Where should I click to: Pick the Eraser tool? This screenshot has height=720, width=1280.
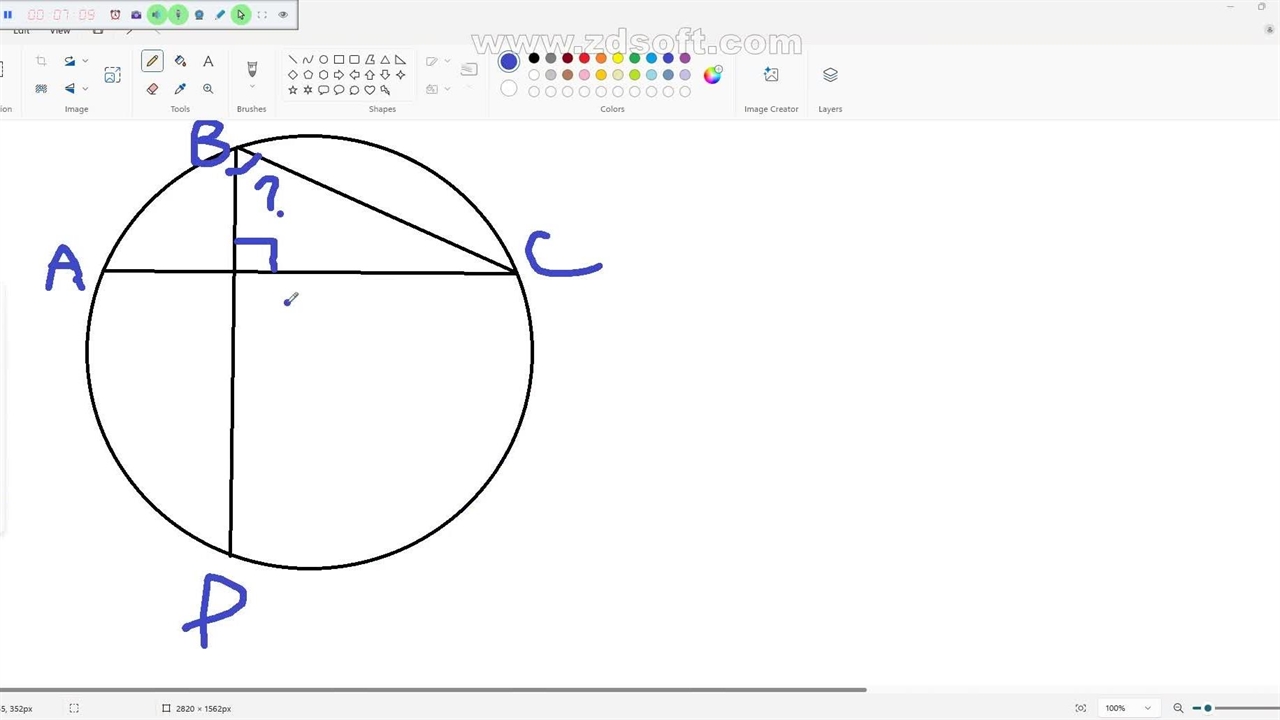(x=152, y=89)
